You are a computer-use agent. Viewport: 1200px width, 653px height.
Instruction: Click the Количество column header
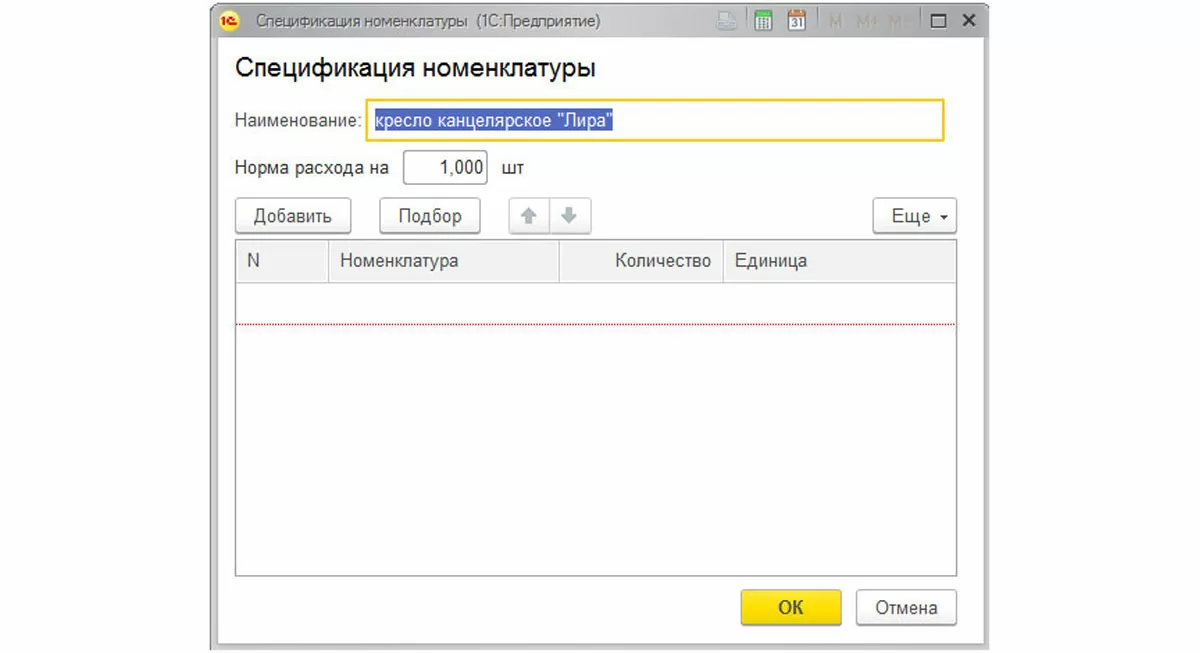tap(641, 261)
